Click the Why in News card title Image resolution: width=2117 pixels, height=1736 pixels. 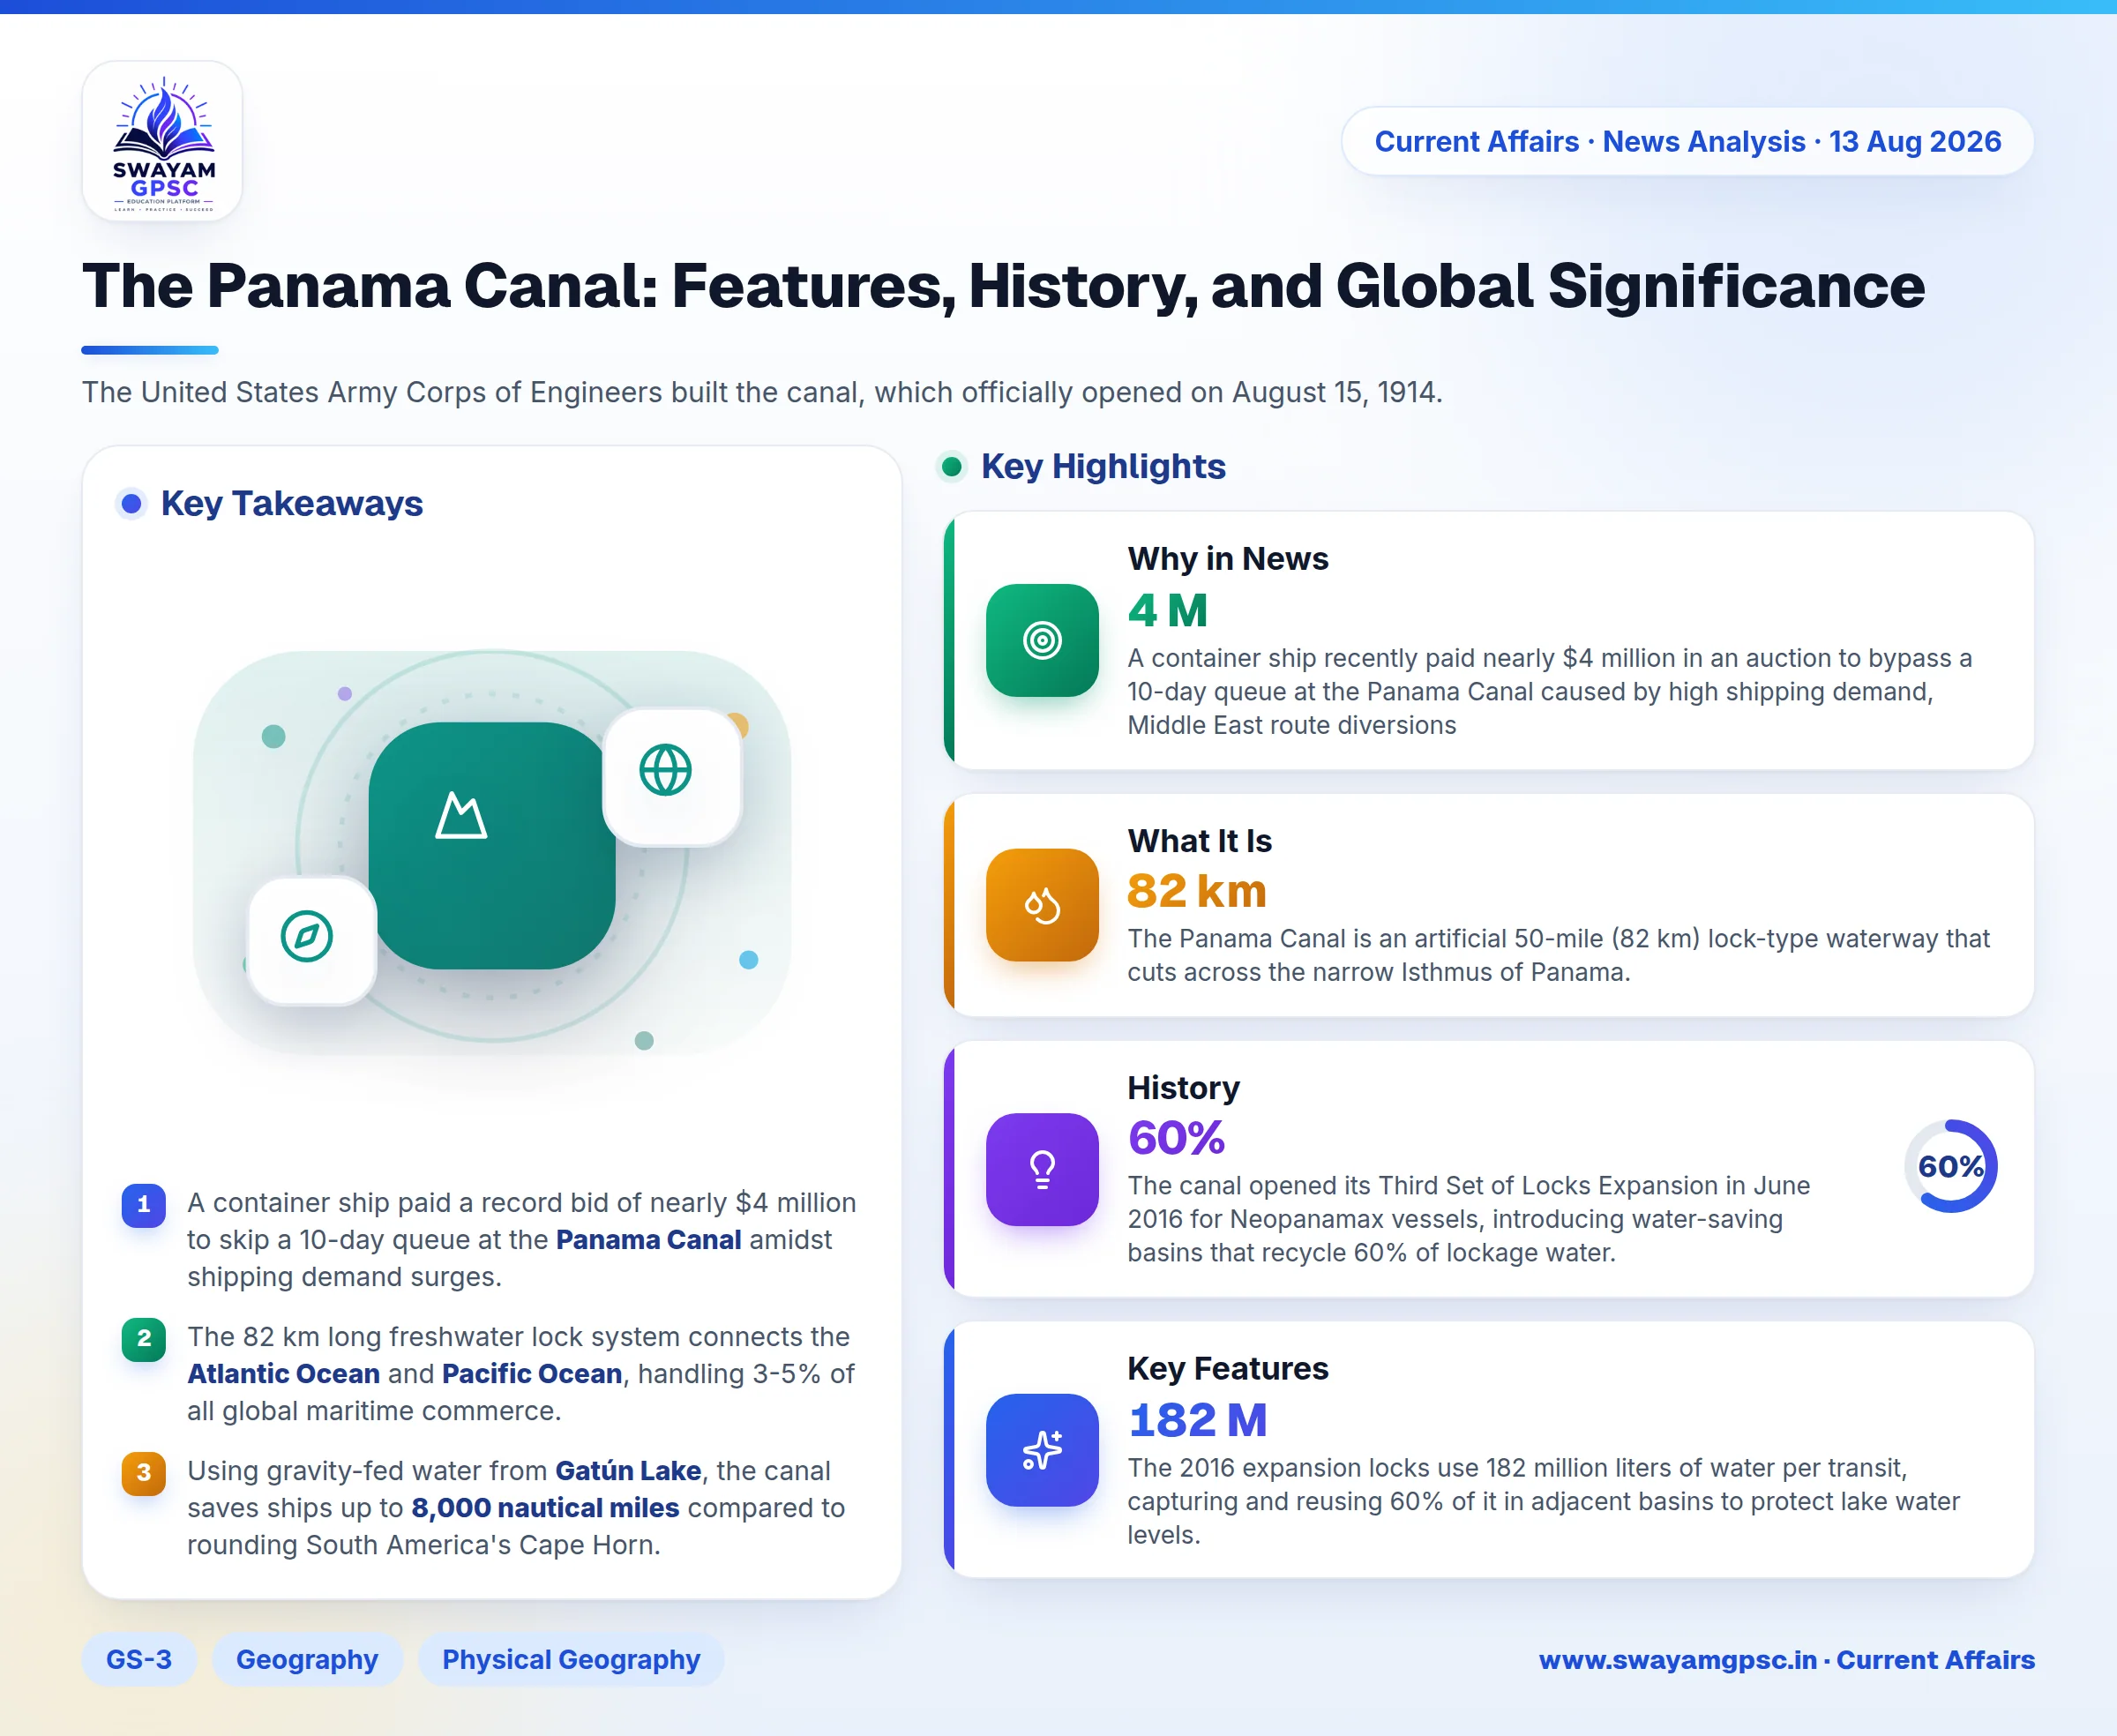[x=1228, y=558]
